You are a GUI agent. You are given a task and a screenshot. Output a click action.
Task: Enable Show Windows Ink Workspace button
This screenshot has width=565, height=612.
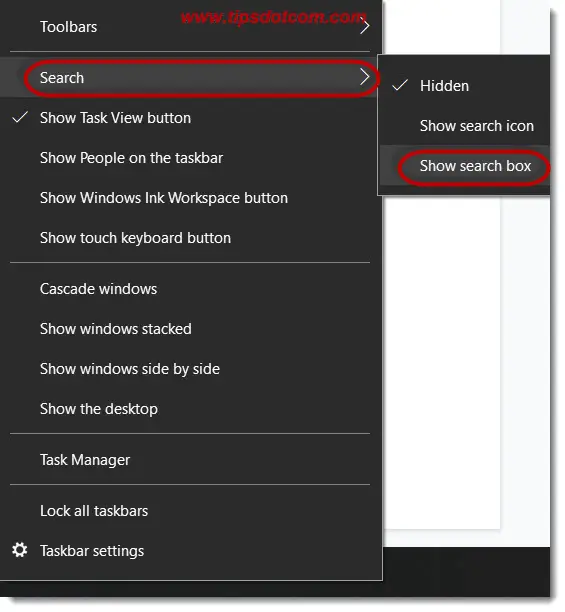click(191, 198)
